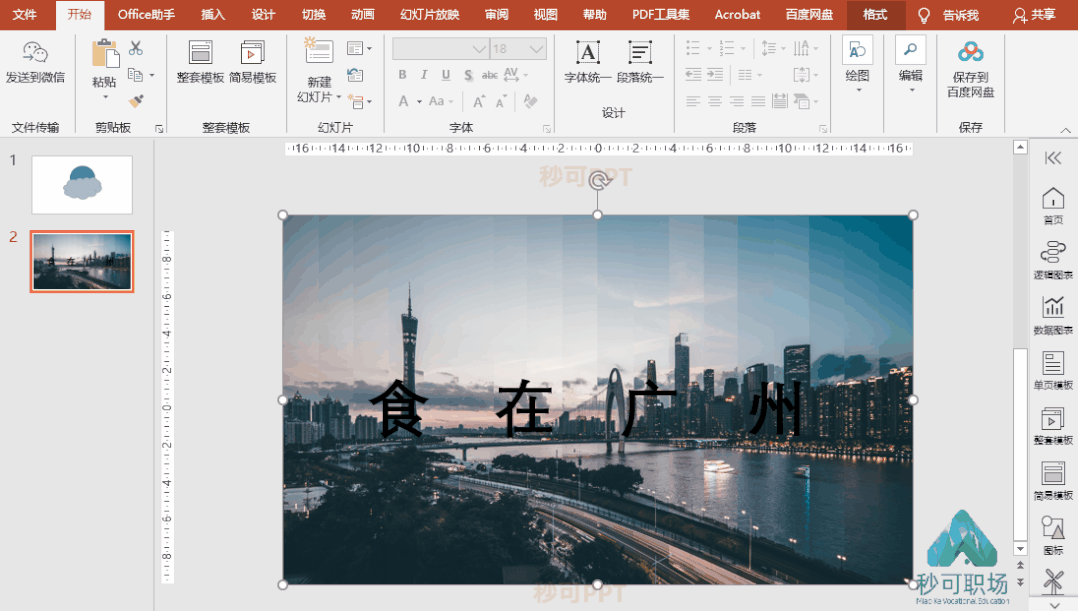Open the 文件 File menu
Image resolution: width=1078 pixels, height=611 pixels.
tap(25, 14)
